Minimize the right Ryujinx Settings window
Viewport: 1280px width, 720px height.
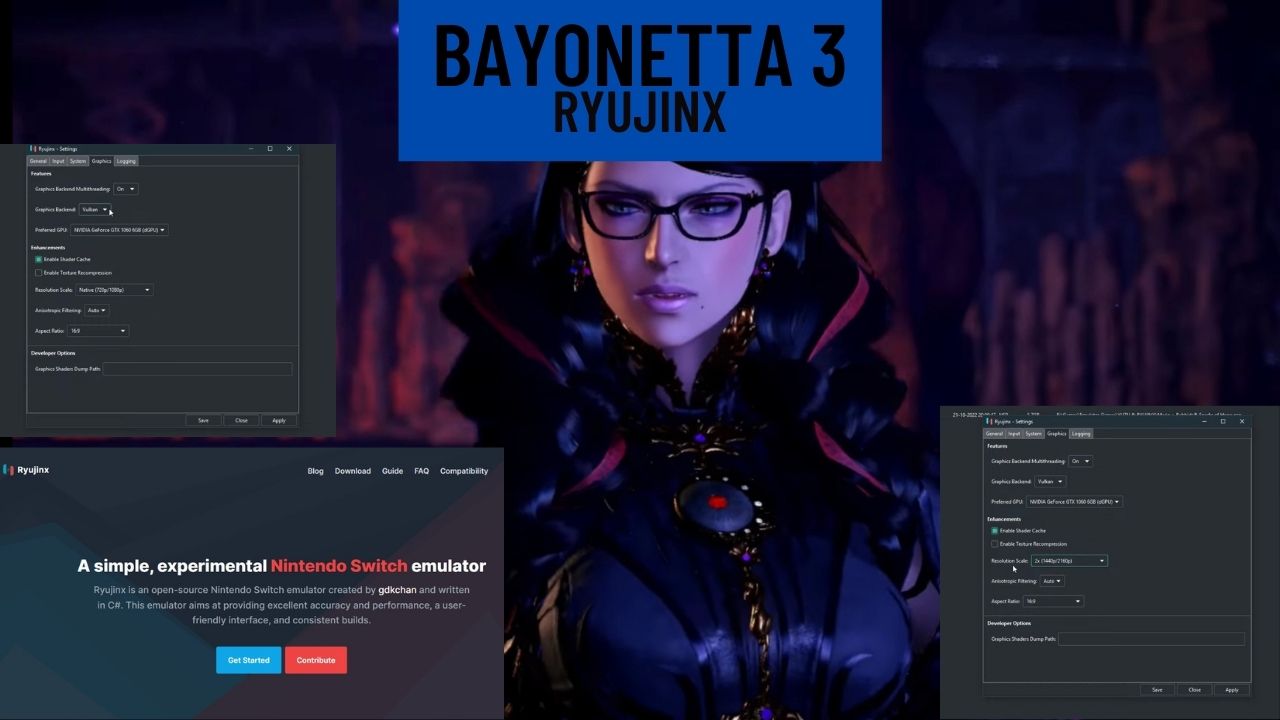pyautogui.click(x=1203, y=421)
